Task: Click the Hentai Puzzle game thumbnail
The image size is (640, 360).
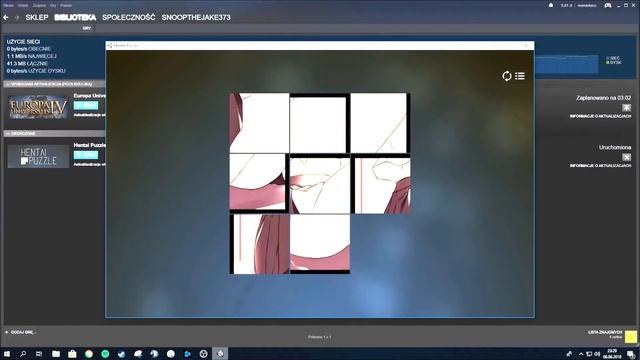Action: (38, 157)
